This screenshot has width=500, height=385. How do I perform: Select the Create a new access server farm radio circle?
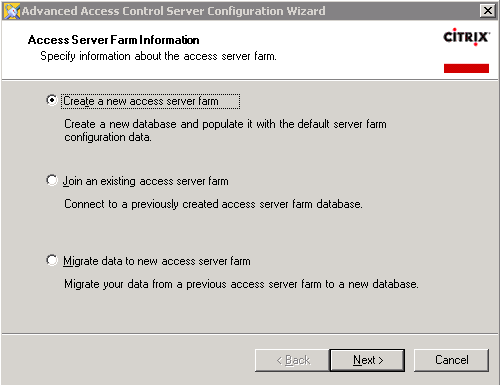point(52,100)
